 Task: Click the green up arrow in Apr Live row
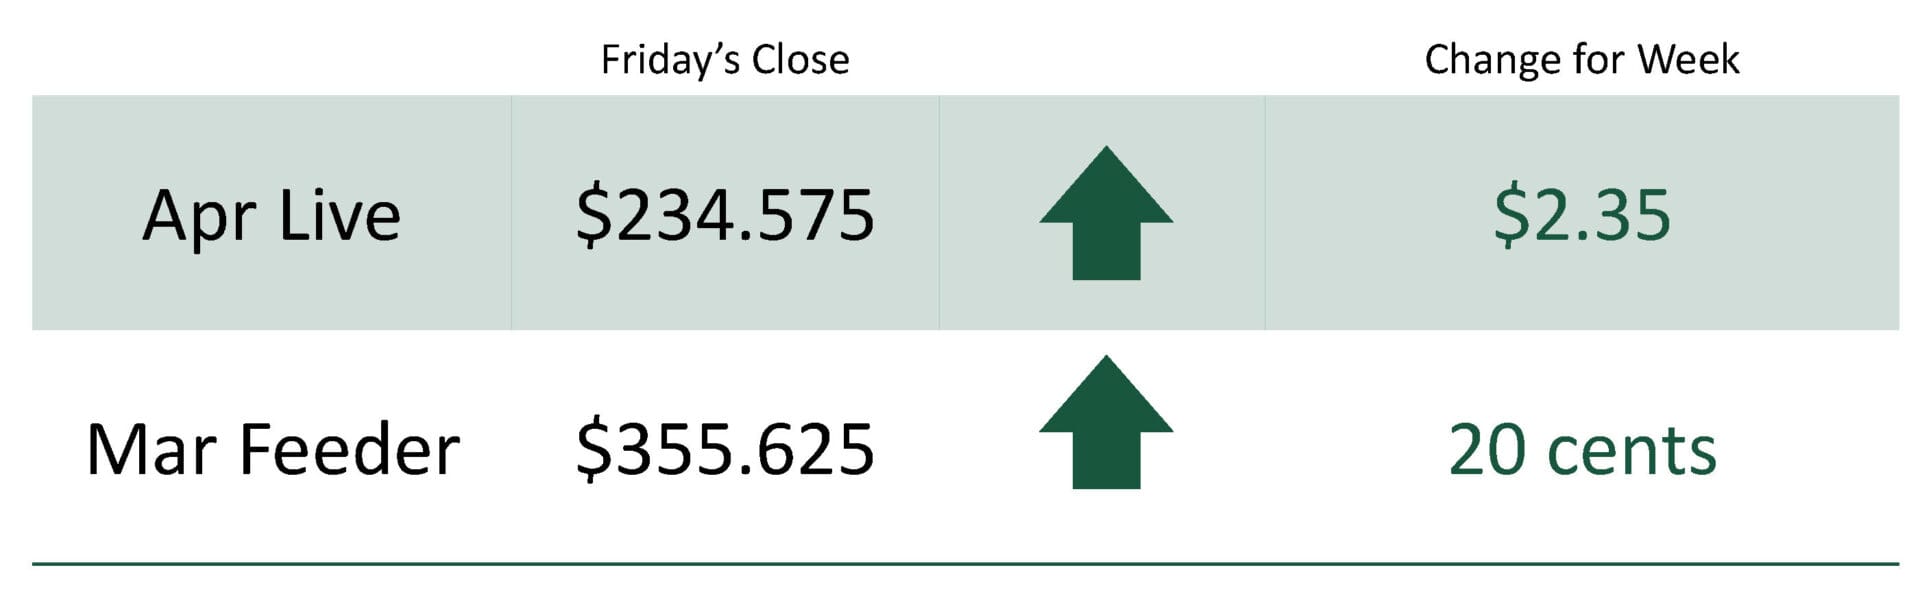click(1106, 215)
